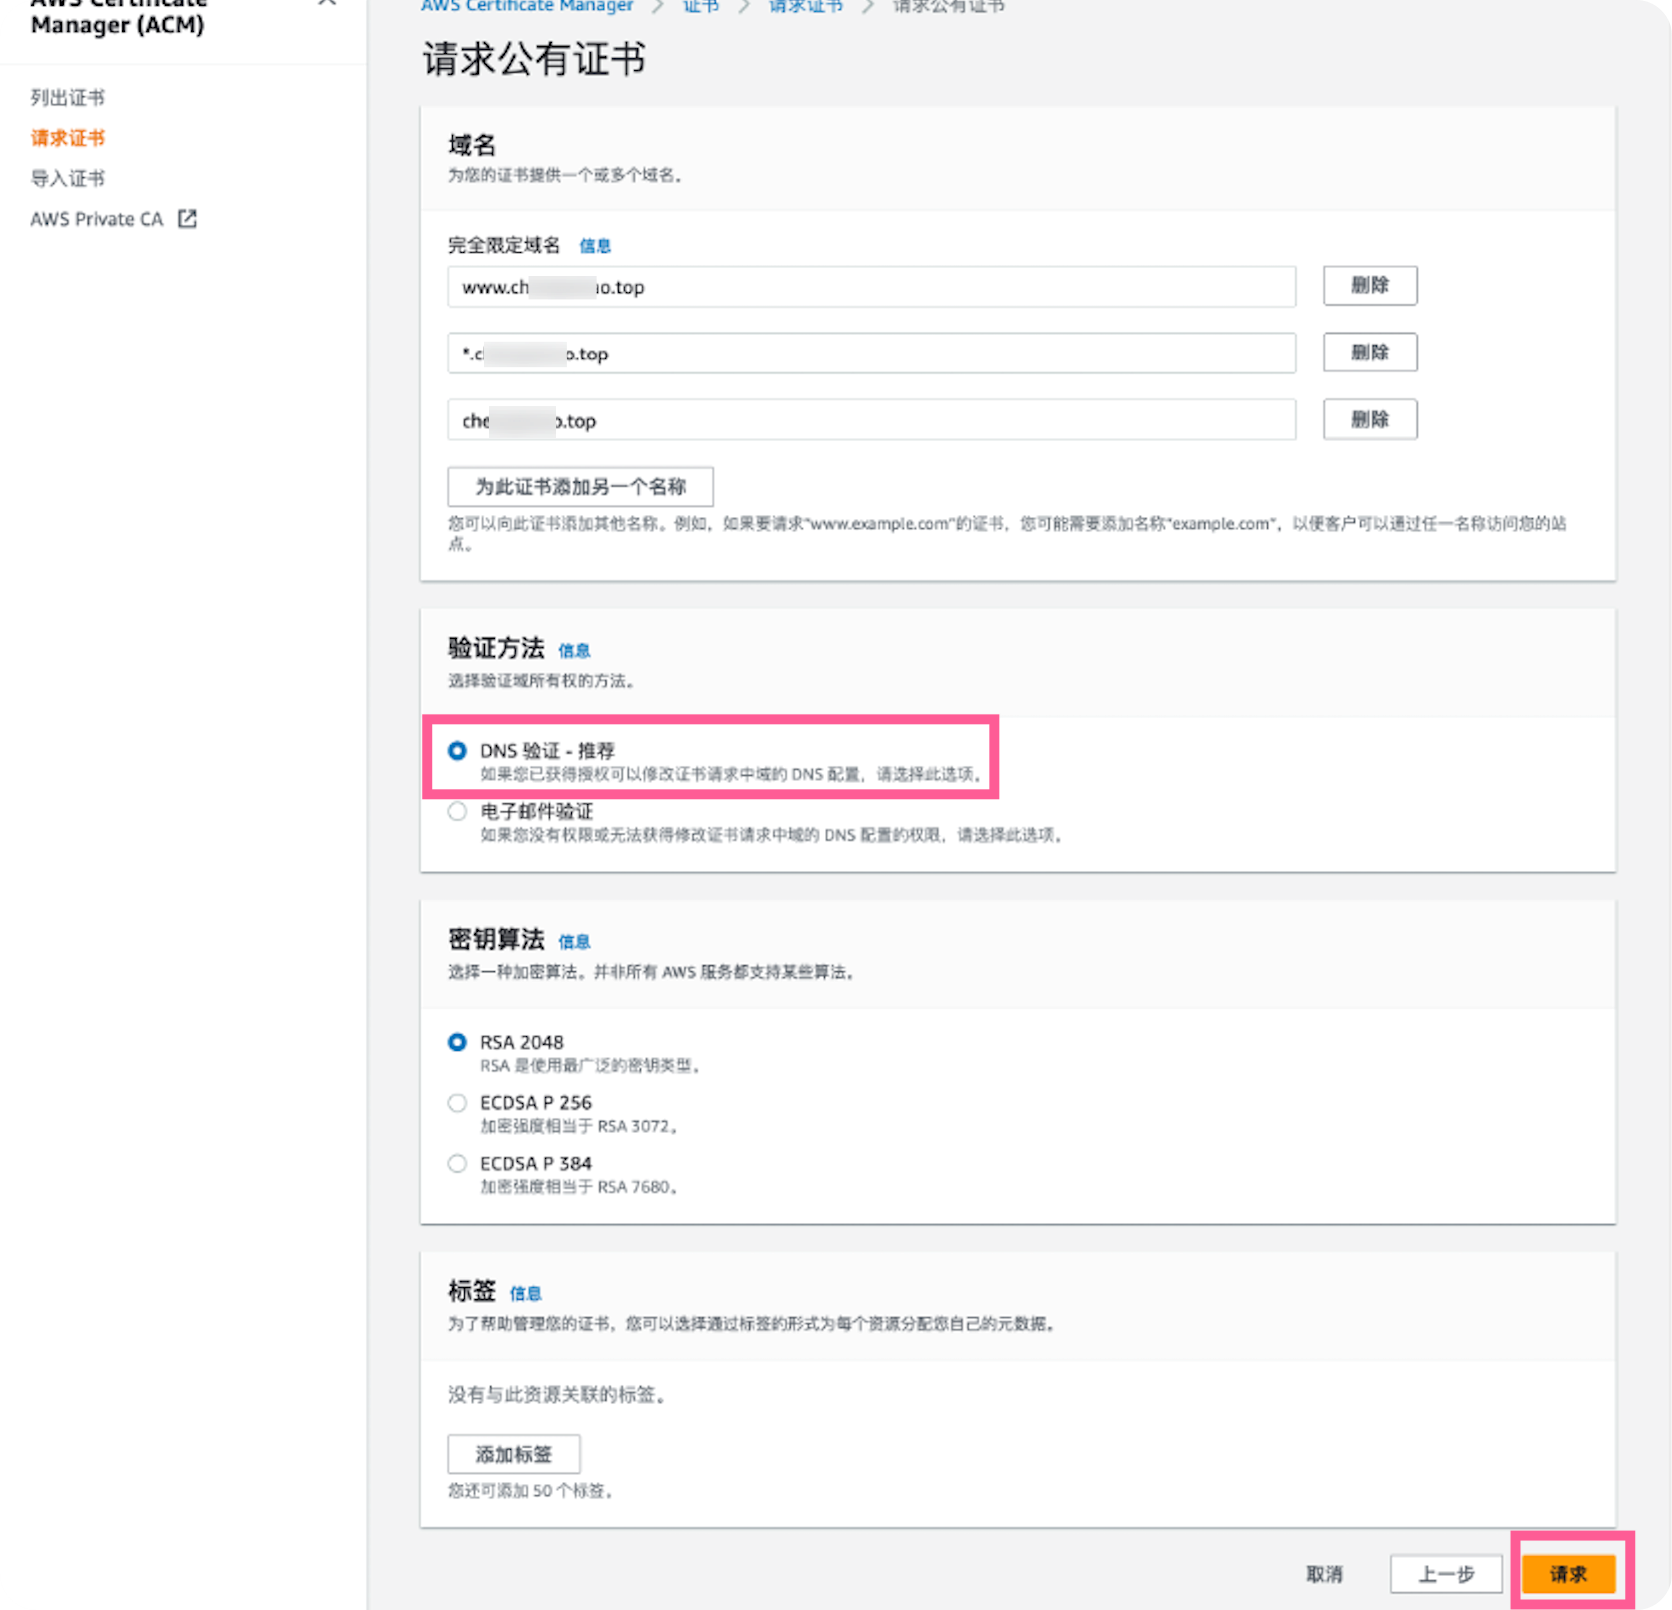Go back using the 上一步 button
1672x1610 pixels.
[x=1445, y=1574]
